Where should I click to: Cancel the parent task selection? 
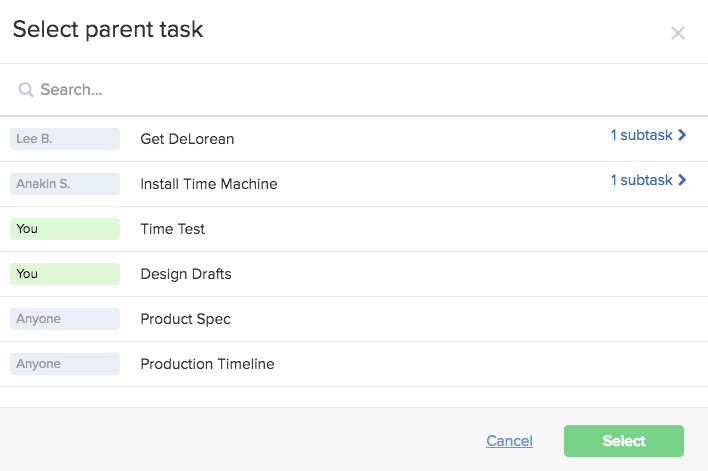(x=509, y=441)
